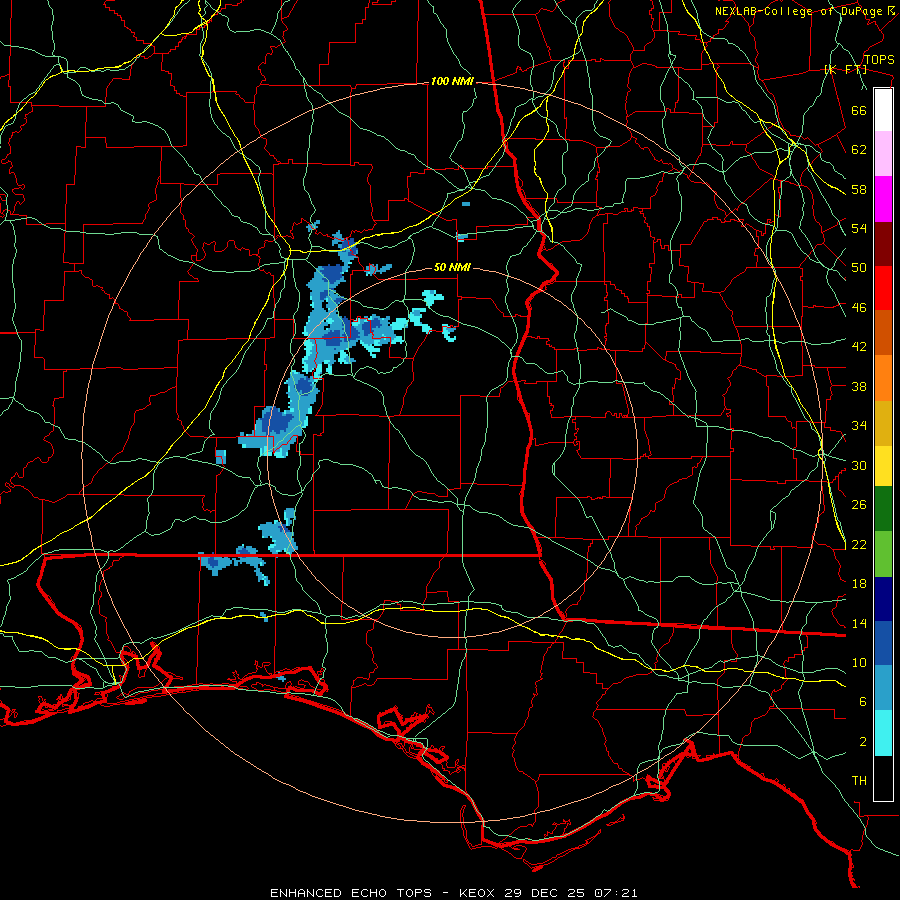Screen dimensions: 900x900
Task: Click the gold swatch between 38 and 34
Action: pyautogui.click(x=883, y=424)
